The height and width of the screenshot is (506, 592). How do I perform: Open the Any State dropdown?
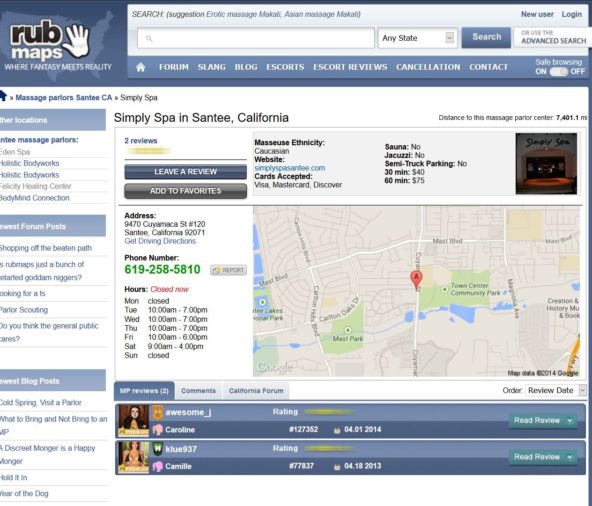(x=418, y=38)
